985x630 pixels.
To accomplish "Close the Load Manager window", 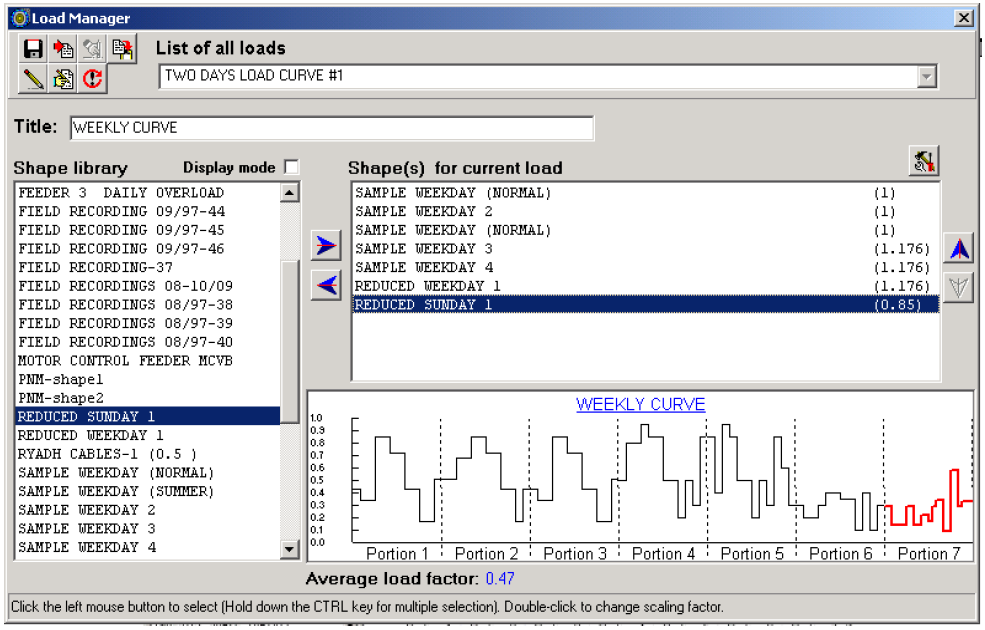I will 963,18.
